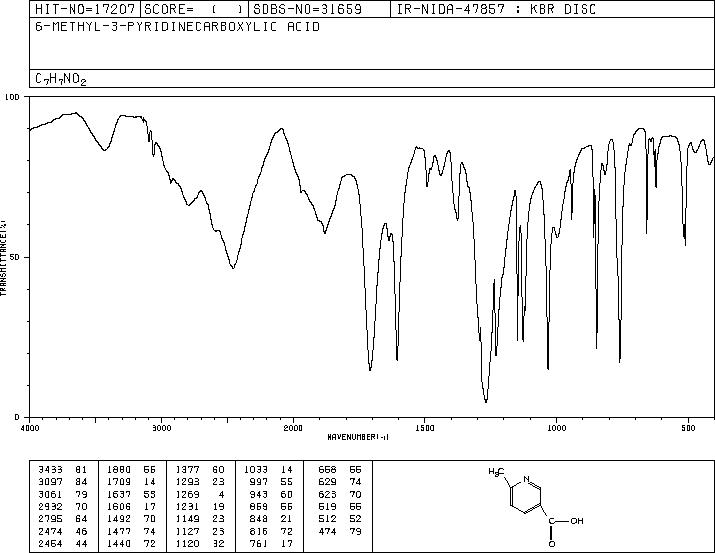Select the 1709 peak entry in the table
This screenshot has height=553, width=715.
coord(131,482)
